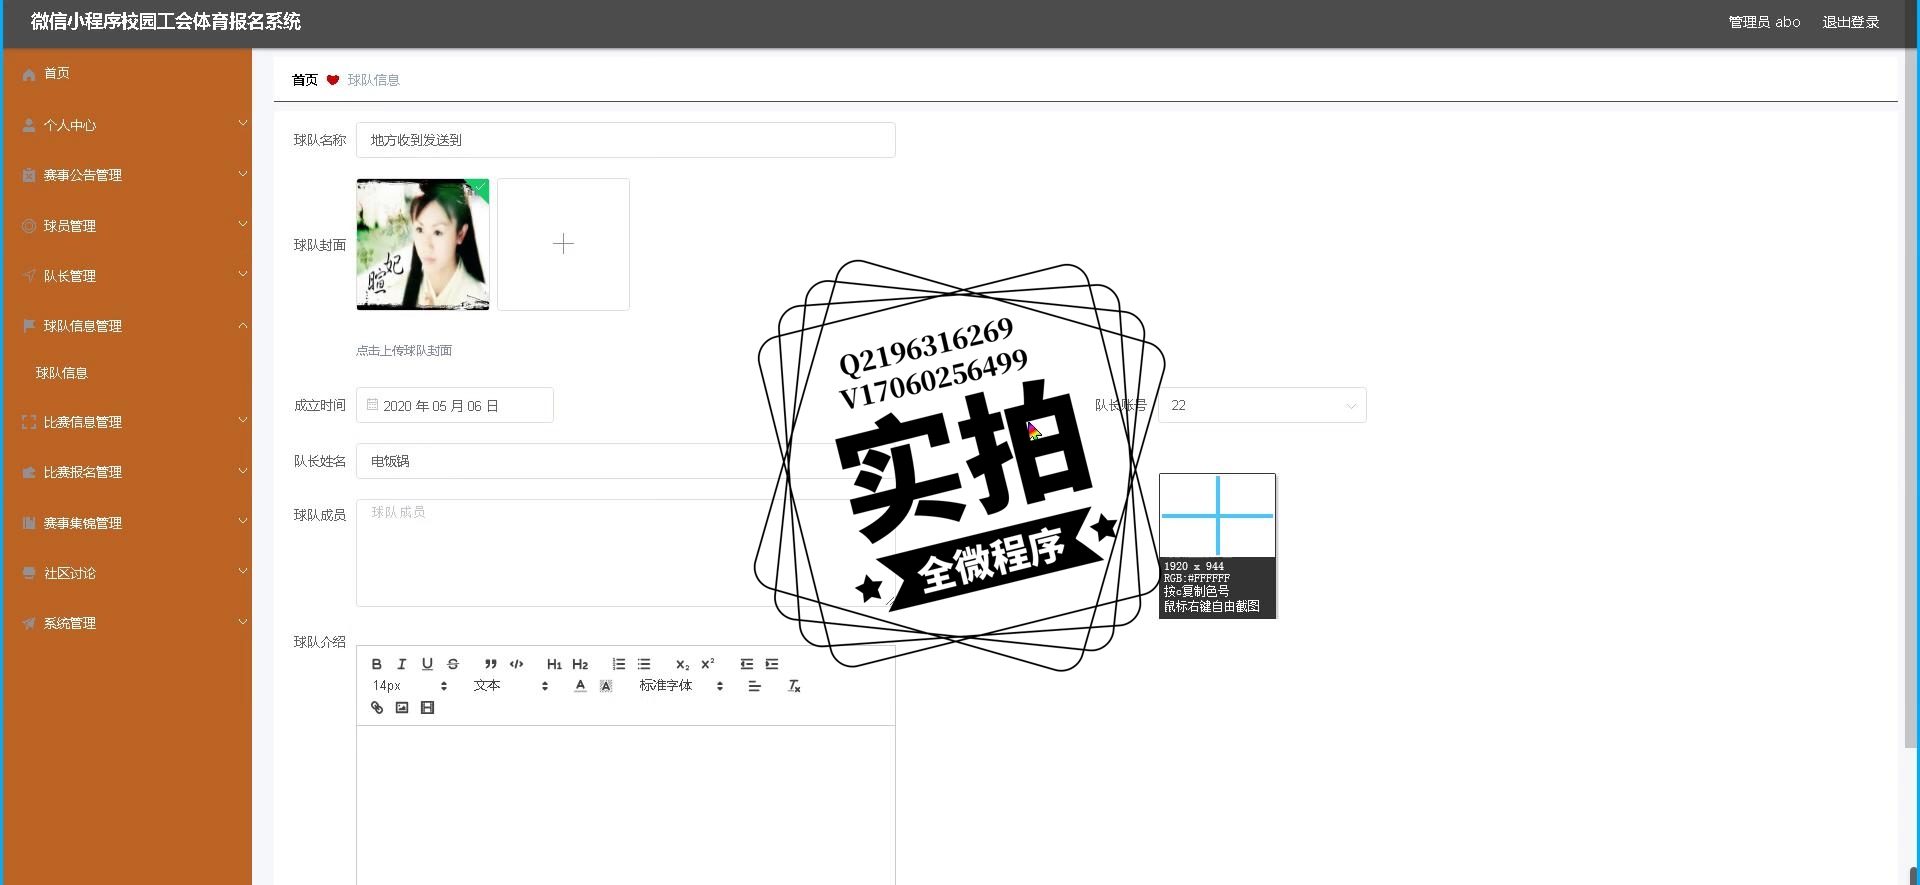Open 球队信息 submenu item
1920x885 pixels.
[127, 373]
